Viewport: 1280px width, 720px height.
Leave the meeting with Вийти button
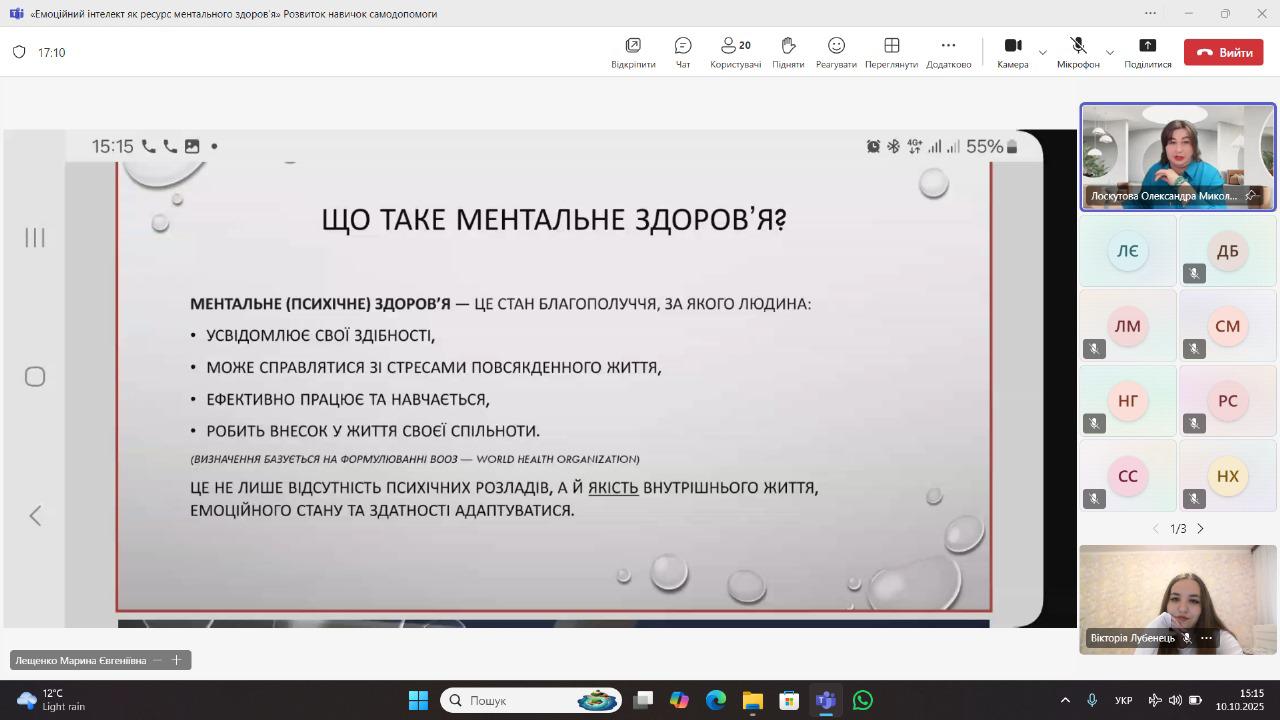[1223, 52]
